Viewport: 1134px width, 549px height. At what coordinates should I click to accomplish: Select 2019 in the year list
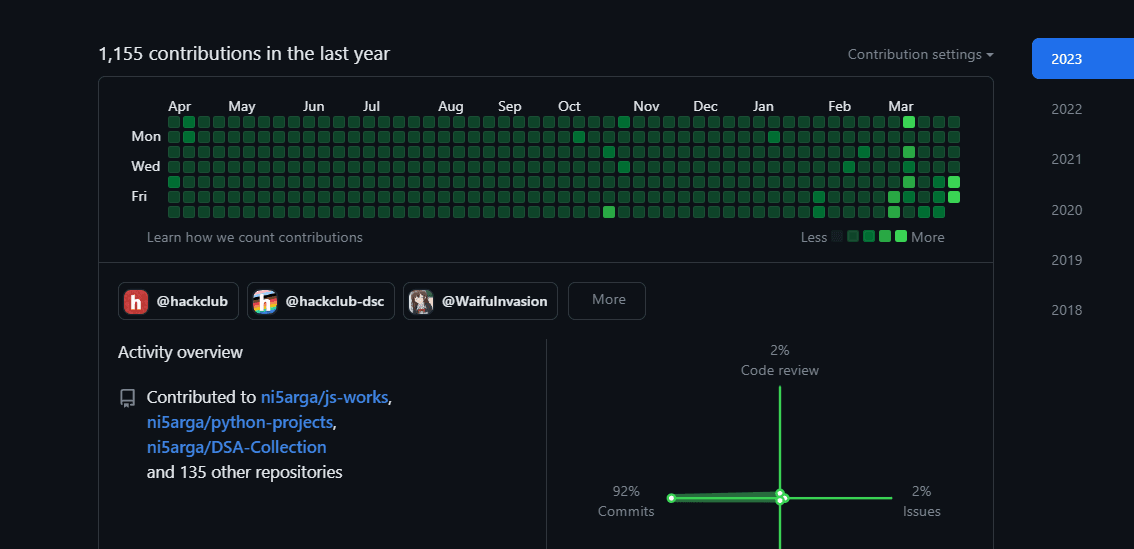tap(1066, 260)
